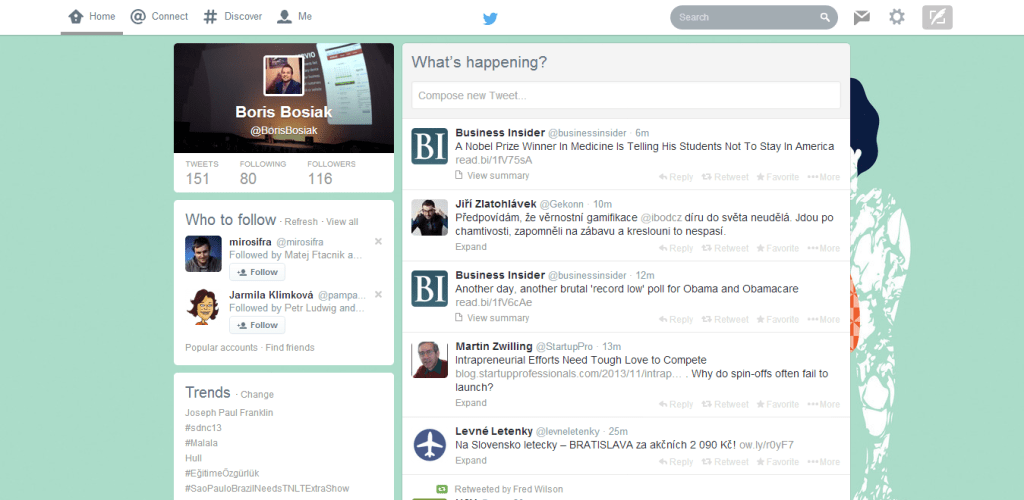
Task: Reply to the Obamacare poll tweet
Action: pyautogui.click(x=676, y=319)
